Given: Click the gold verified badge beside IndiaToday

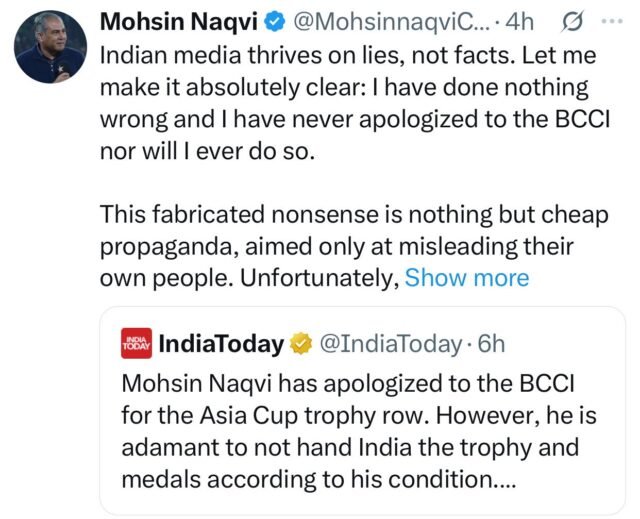Looking at the screenshot, I should point(299,344).
